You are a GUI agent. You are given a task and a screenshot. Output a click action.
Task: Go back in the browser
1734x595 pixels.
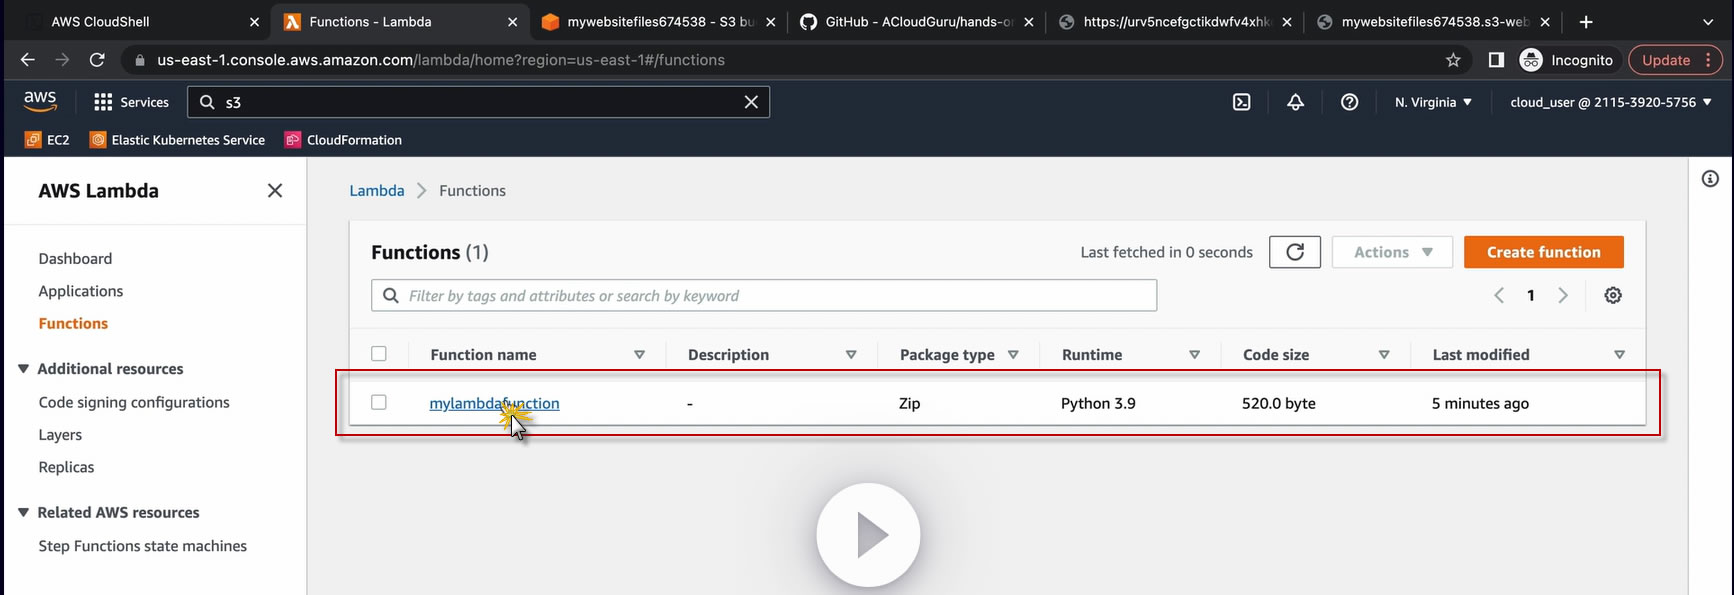[x=27, y=60]
